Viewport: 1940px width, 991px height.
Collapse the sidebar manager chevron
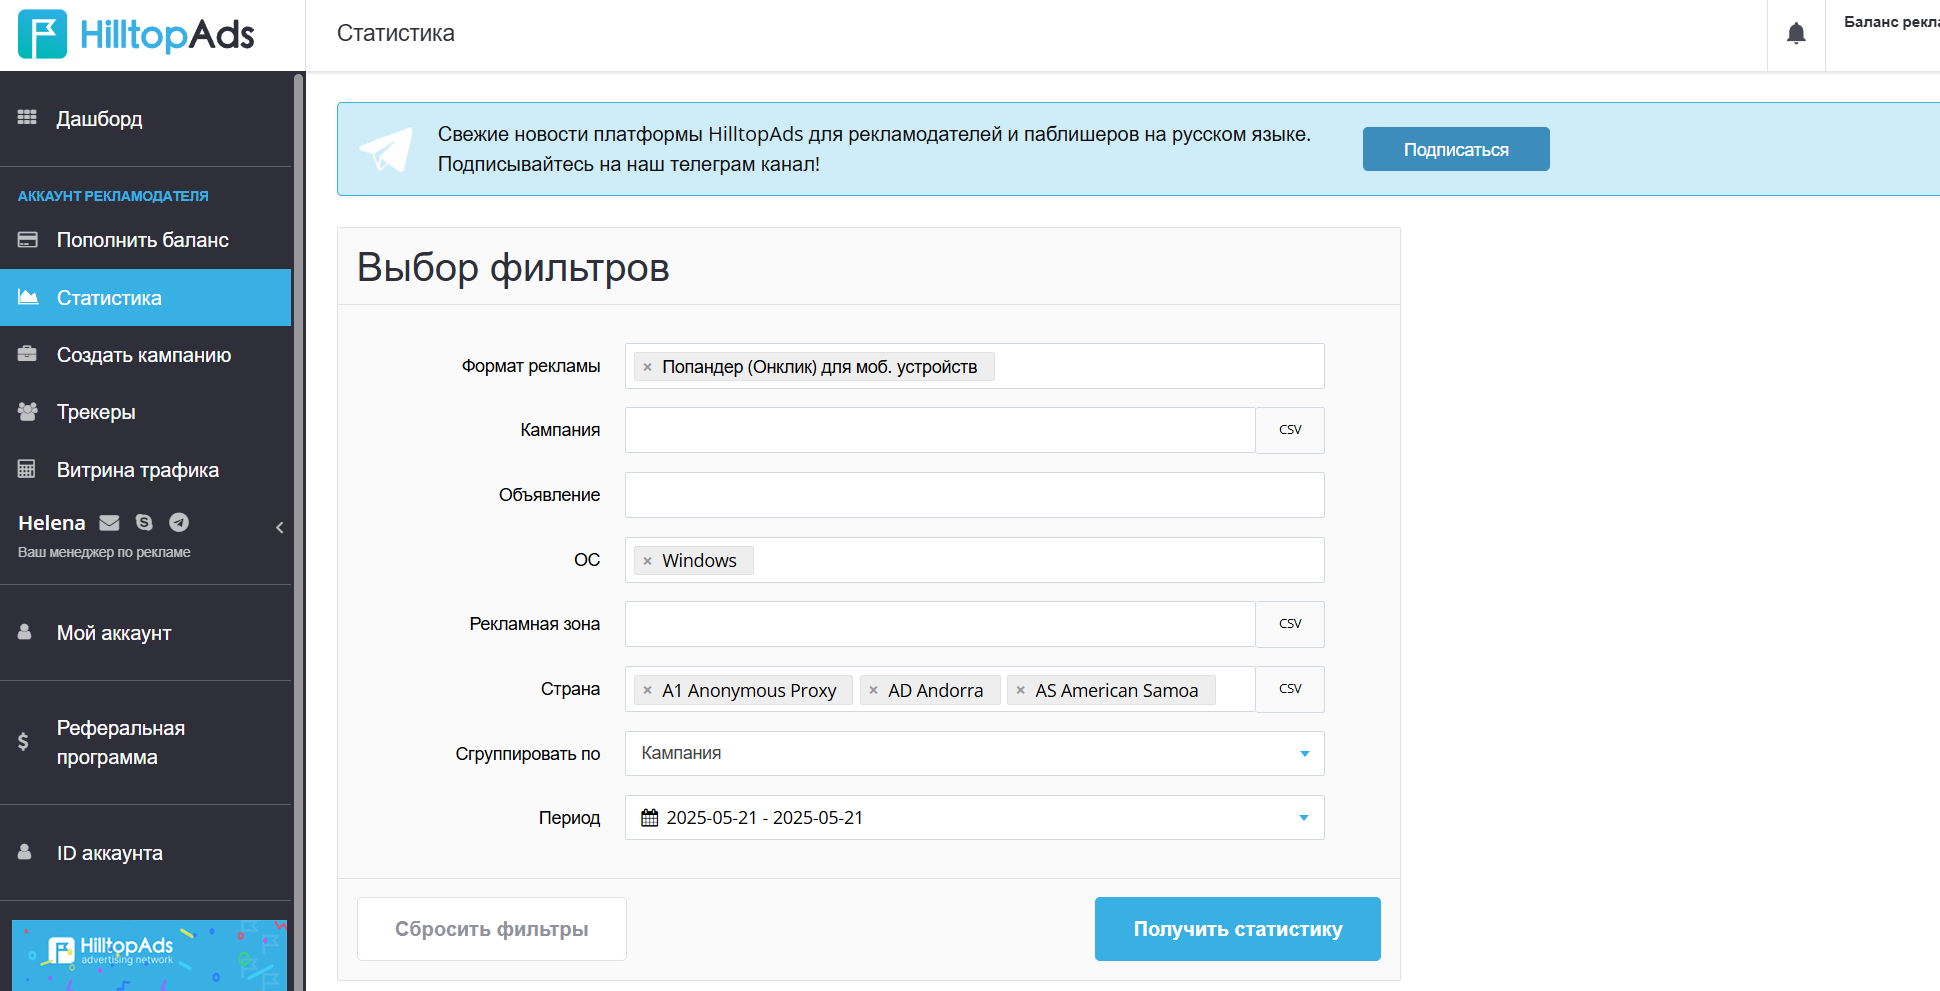(x=280, y=527)
